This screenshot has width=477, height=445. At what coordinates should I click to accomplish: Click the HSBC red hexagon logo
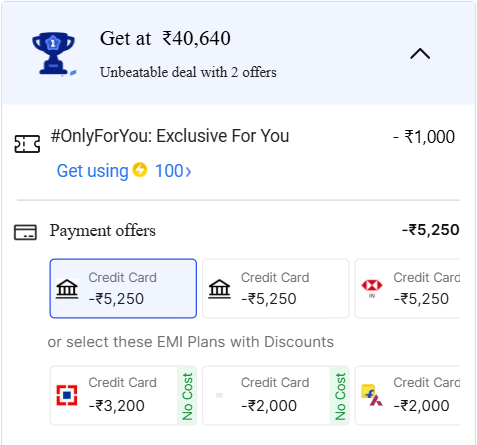point(372,286)
